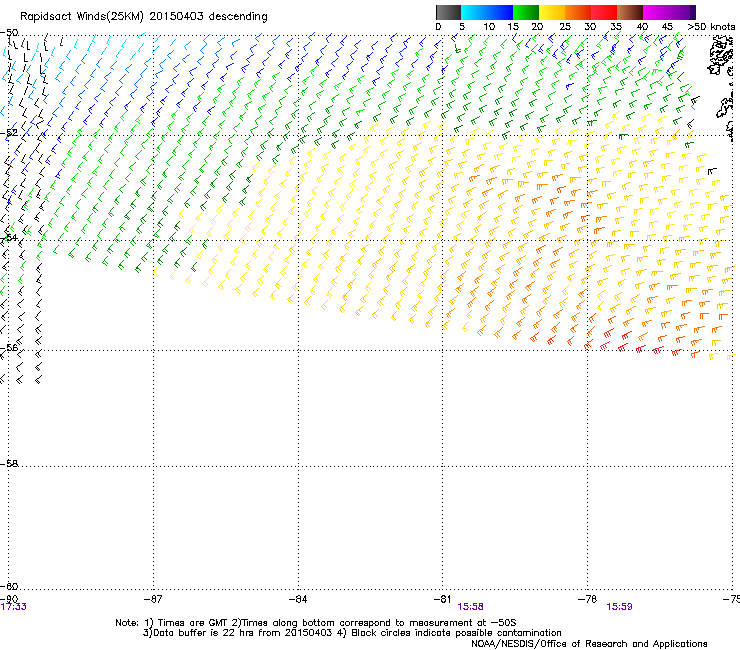Click the legend tick label '35'

[616, 27]
